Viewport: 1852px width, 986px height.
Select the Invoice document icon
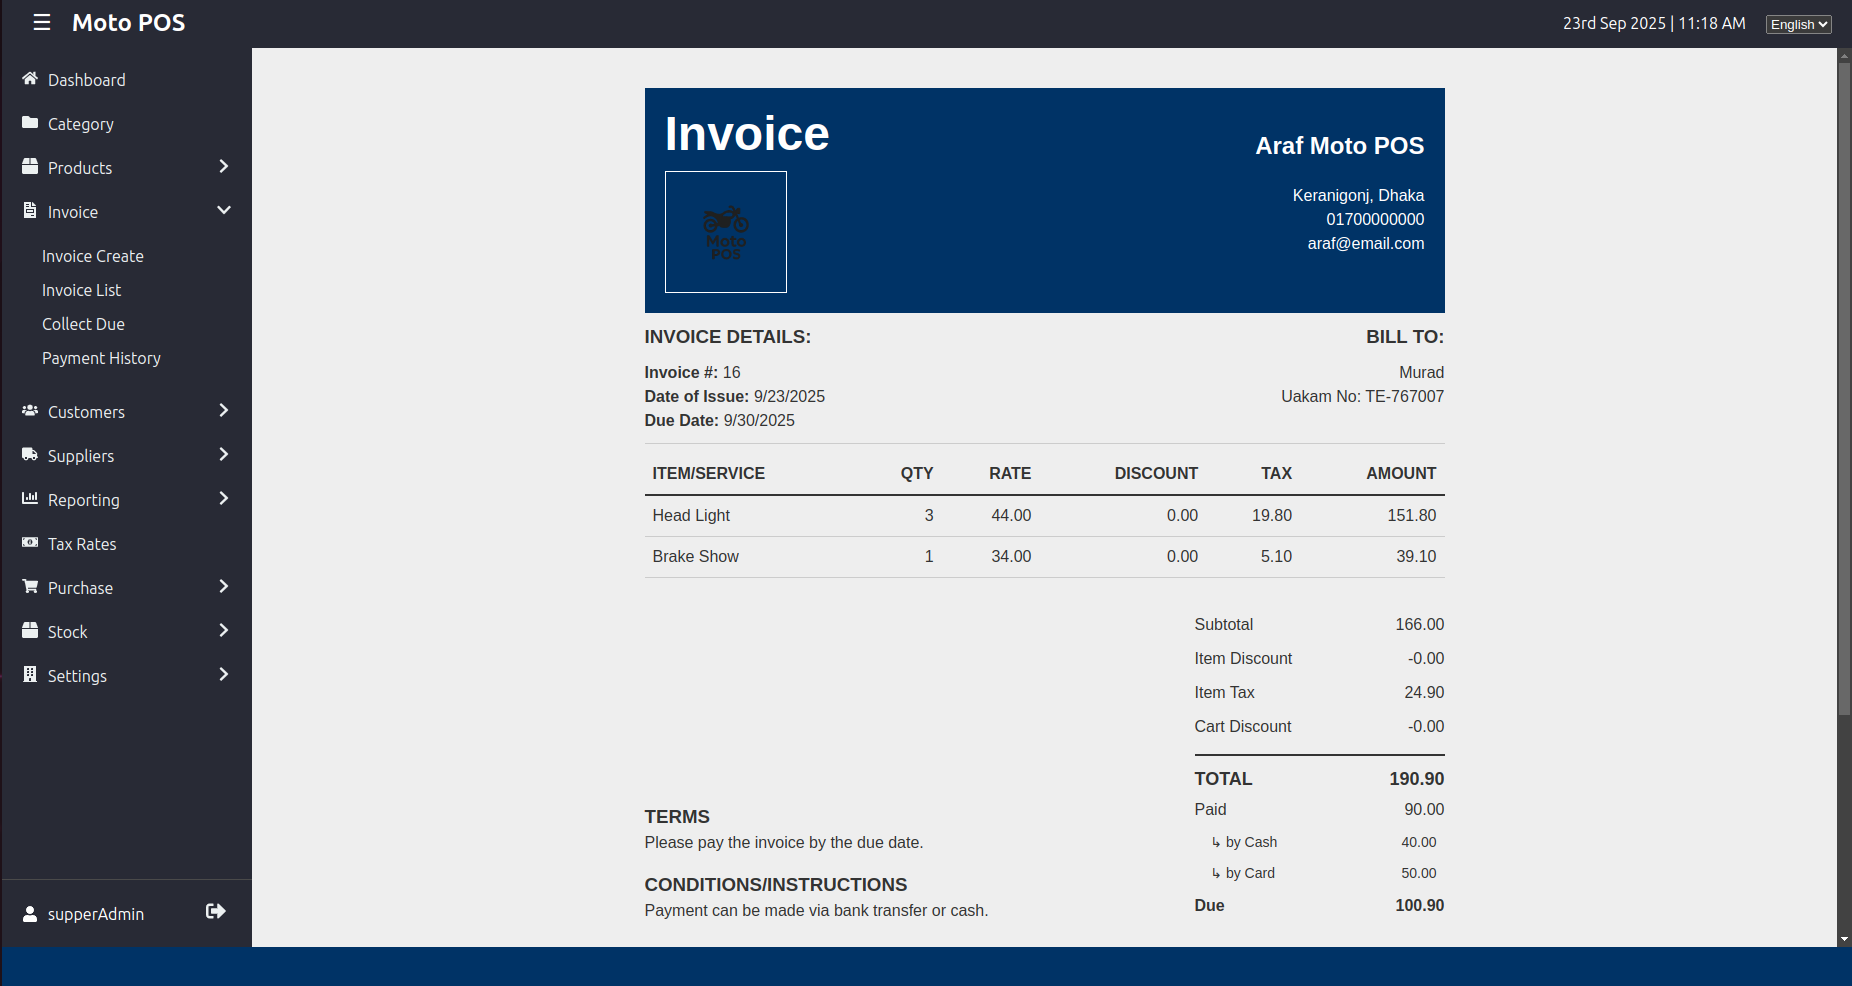click(x=30, y=211)
